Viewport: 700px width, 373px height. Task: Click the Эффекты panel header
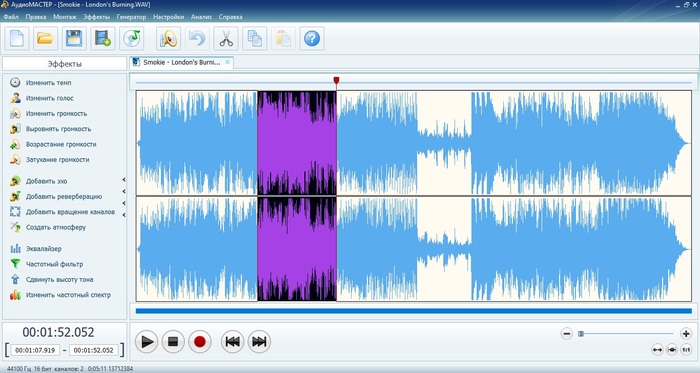point(64,64)
